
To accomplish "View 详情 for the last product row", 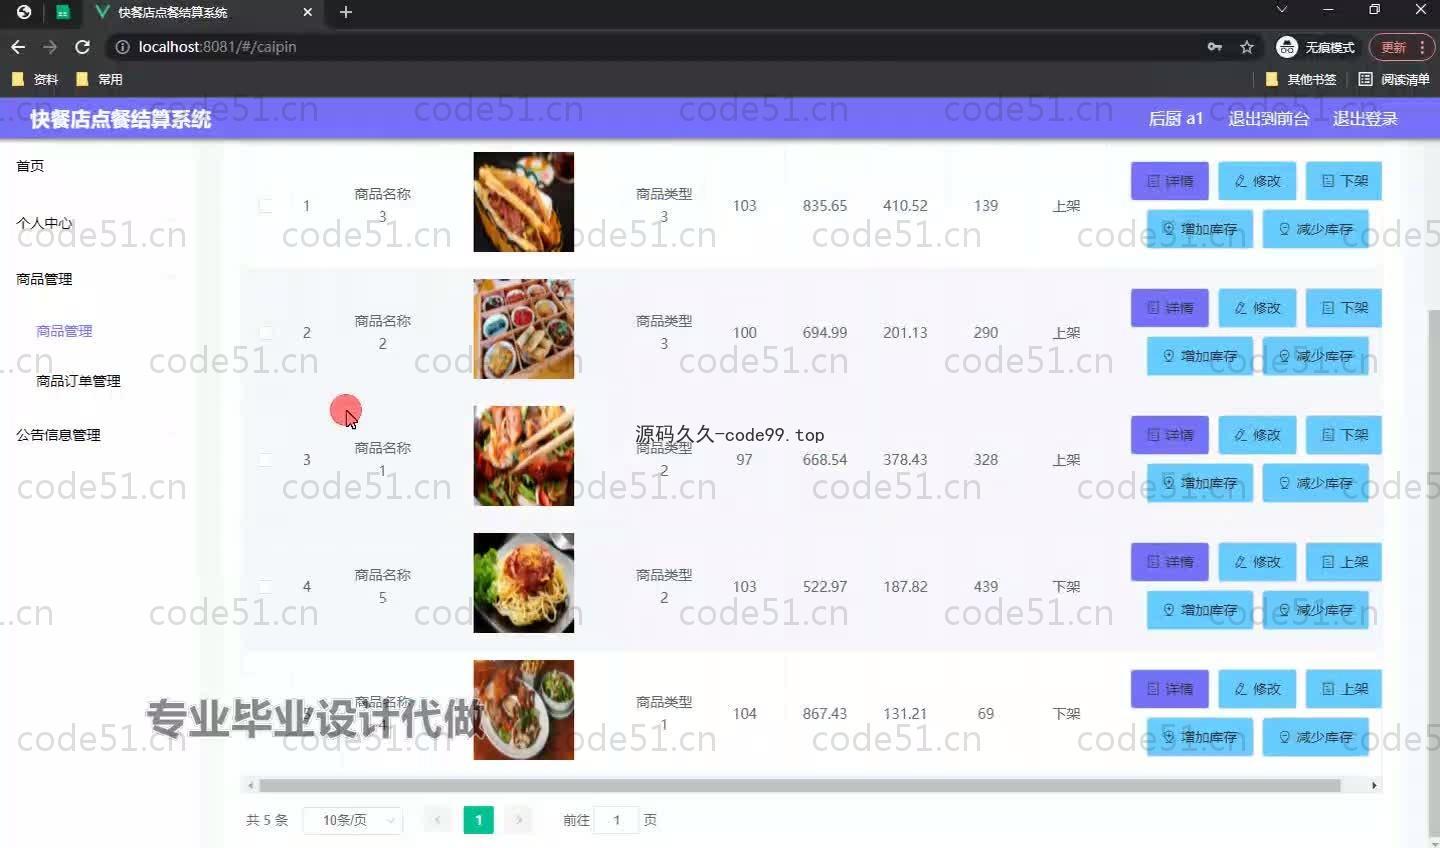I will (x=1170, y=689).
